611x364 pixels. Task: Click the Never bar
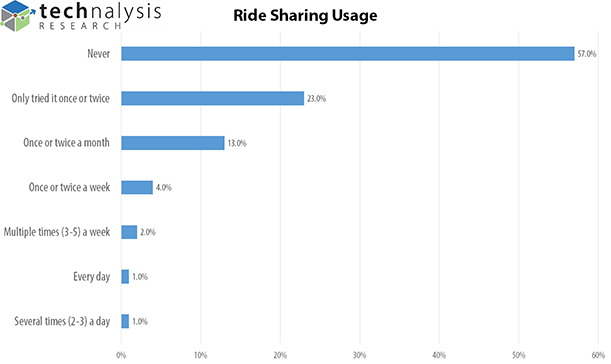(348, 54)
